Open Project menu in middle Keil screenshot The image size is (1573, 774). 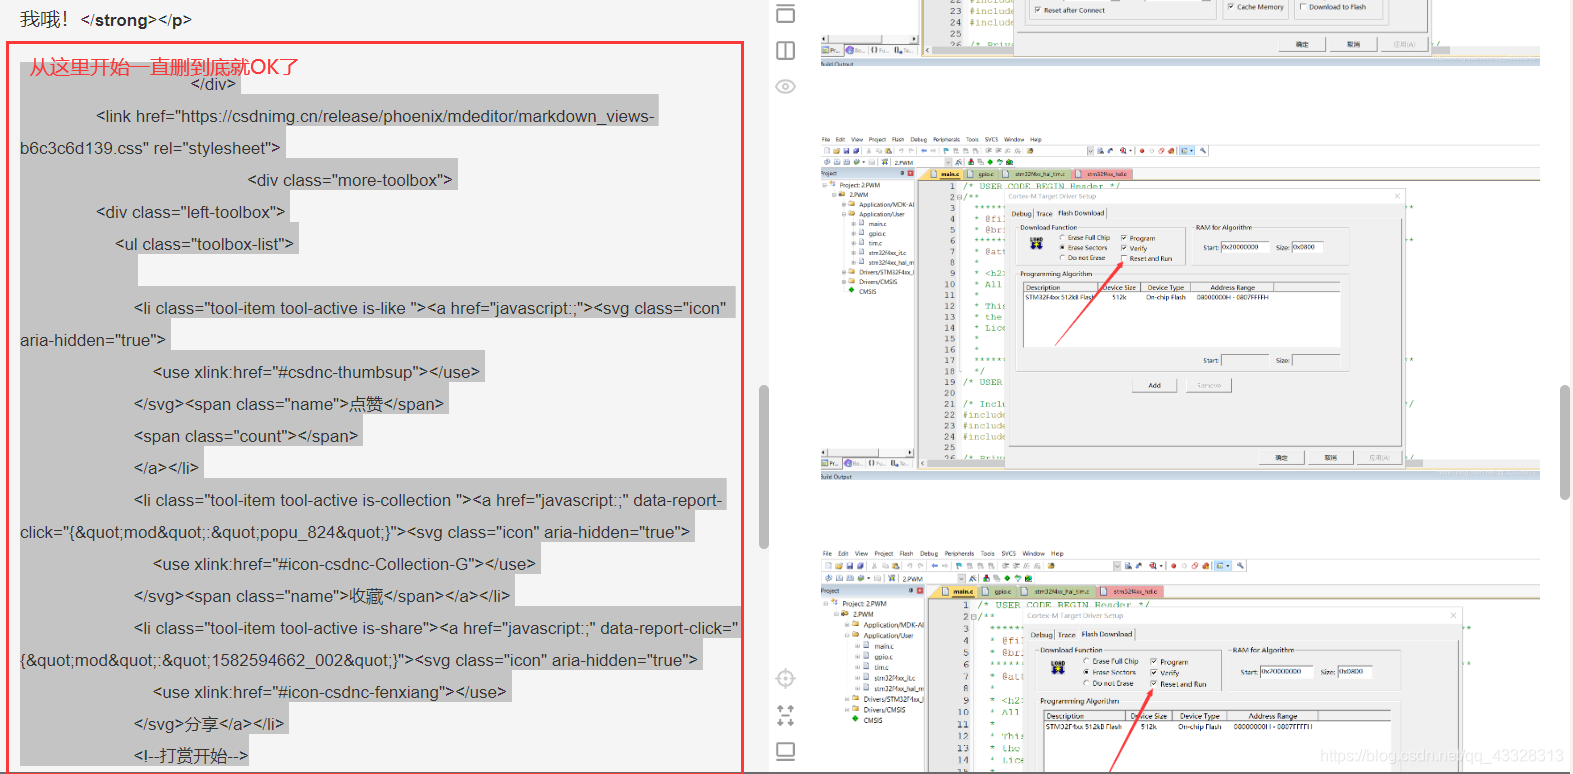click(x=877, y=140)
